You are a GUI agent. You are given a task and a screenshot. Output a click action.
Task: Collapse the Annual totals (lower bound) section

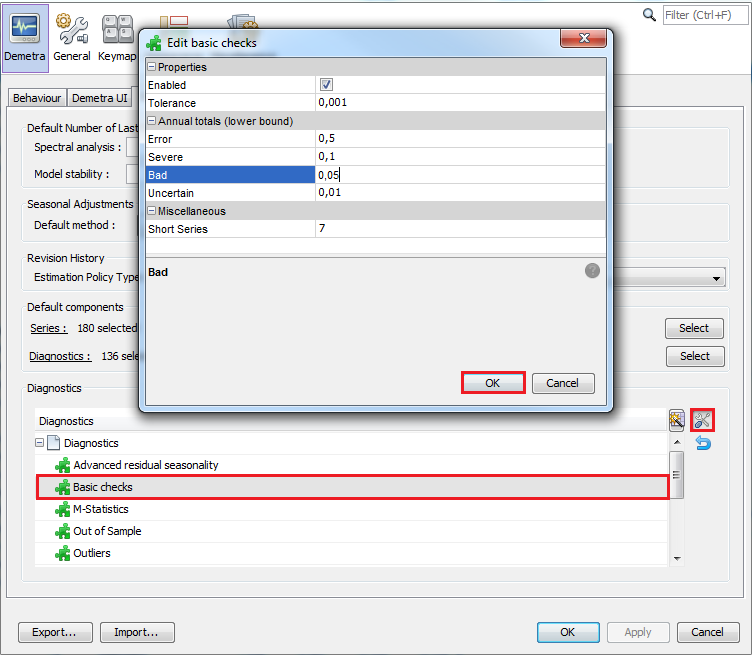click(x=153, y=121)
